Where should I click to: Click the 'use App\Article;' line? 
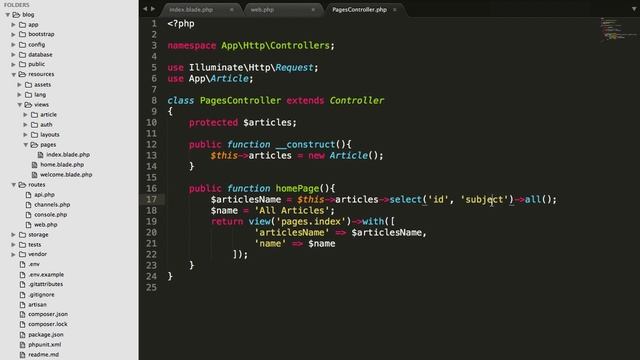pos(210,78)
